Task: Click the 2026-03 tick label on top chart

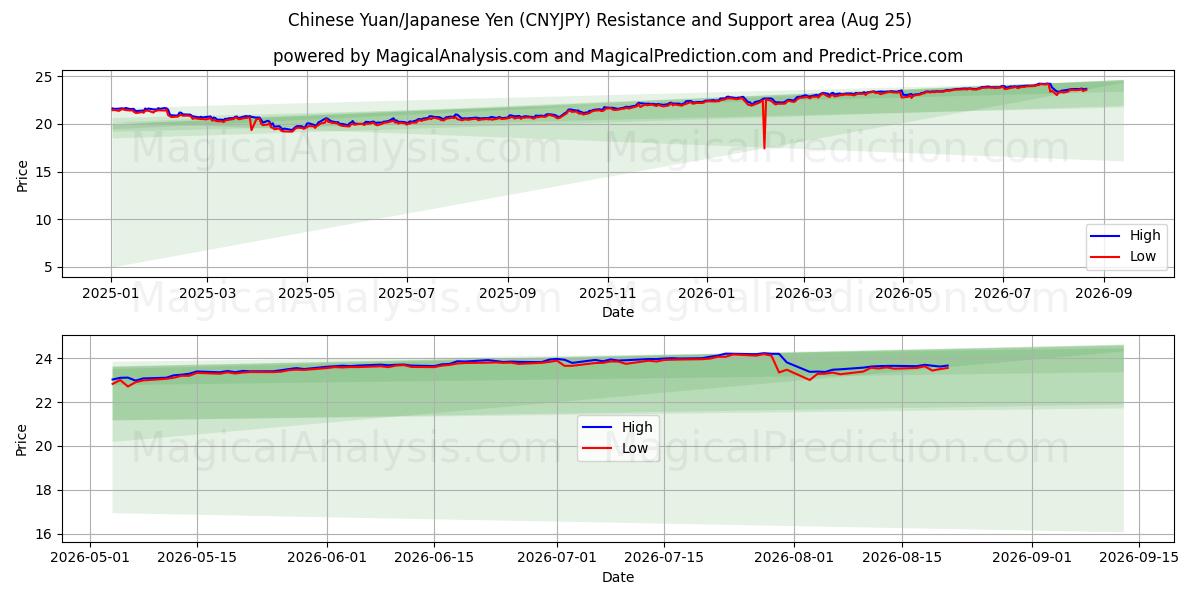Action: point(803,295)
